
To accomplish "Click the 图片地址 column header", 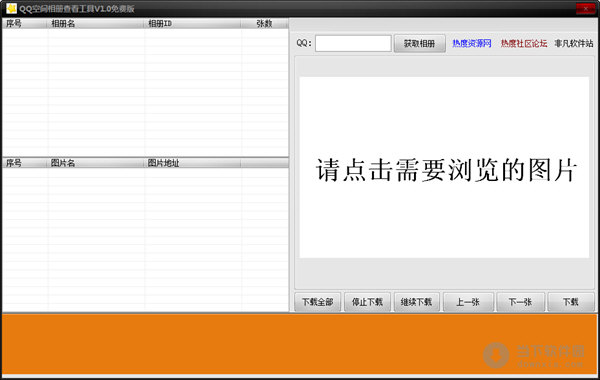I will click(x=192, y=163).
